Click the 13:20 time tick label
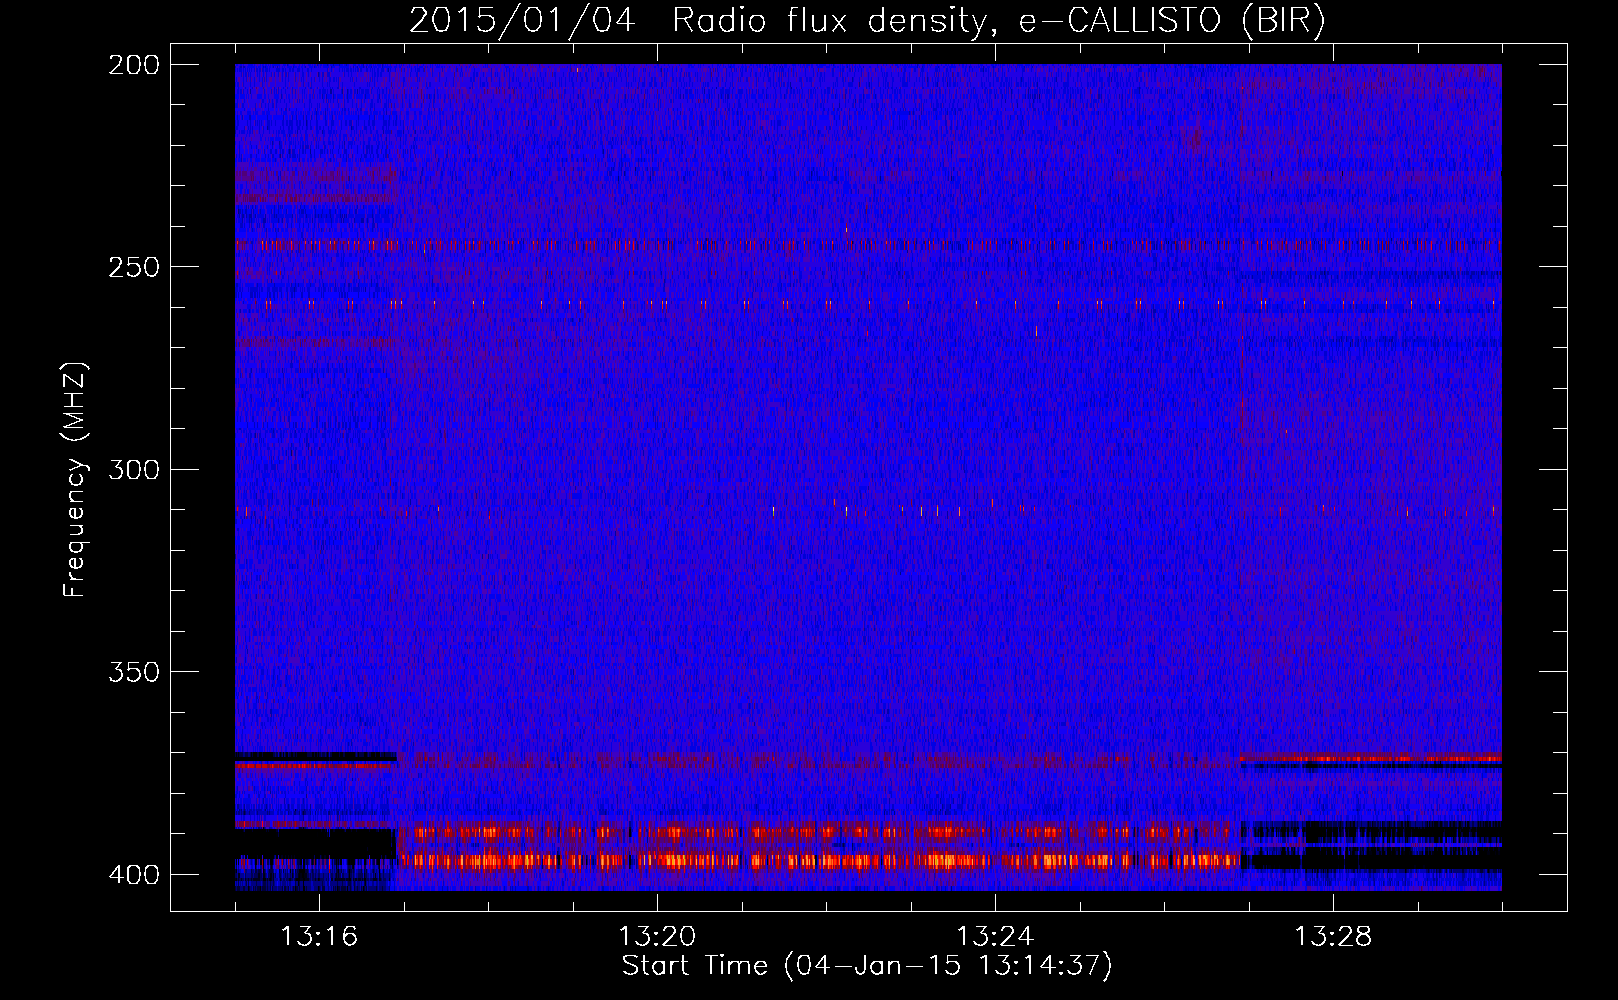The height and width of the screenshot is (1000, 1618). [x=657, y=936]
